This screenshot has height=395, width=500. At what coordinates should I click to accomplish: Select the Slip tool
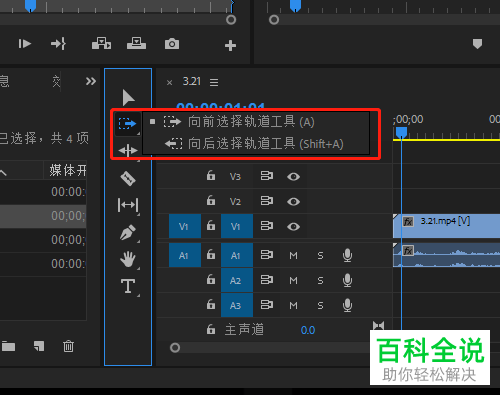tap(128, 205)
